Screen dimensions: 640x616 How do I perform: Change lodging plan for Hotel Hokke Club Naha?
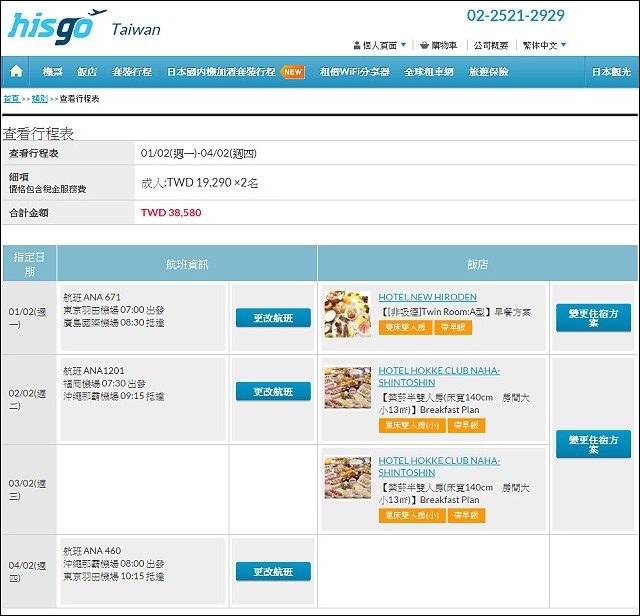coord(593,444)
